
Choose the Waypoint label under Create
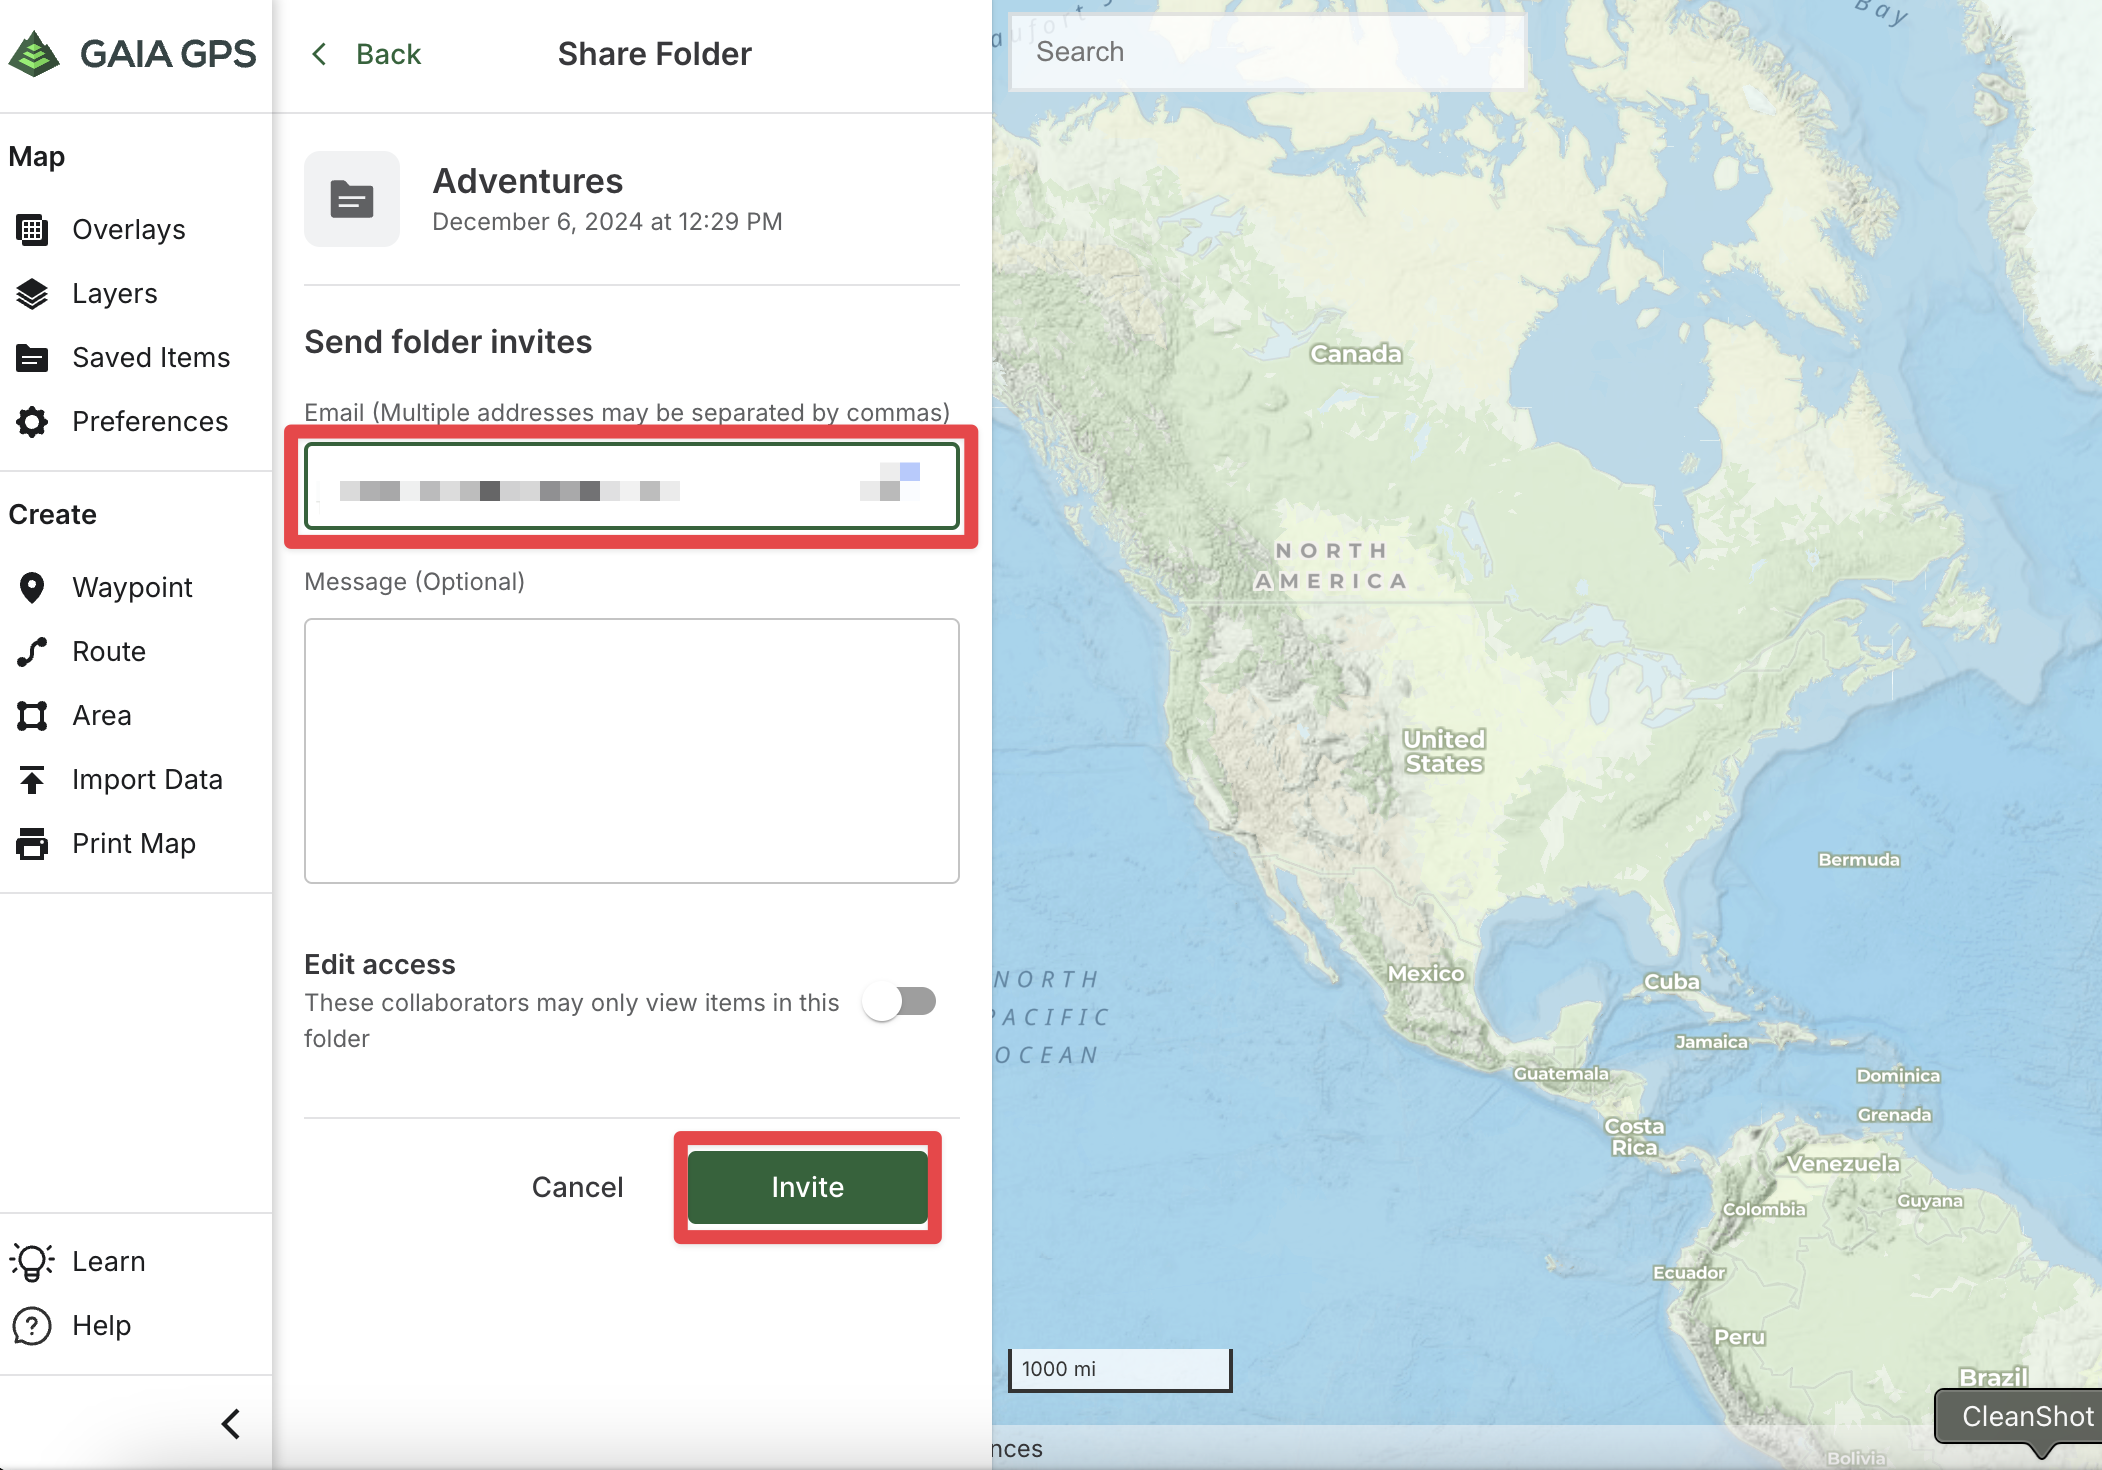pyautogui.click(x=132, y=588)
